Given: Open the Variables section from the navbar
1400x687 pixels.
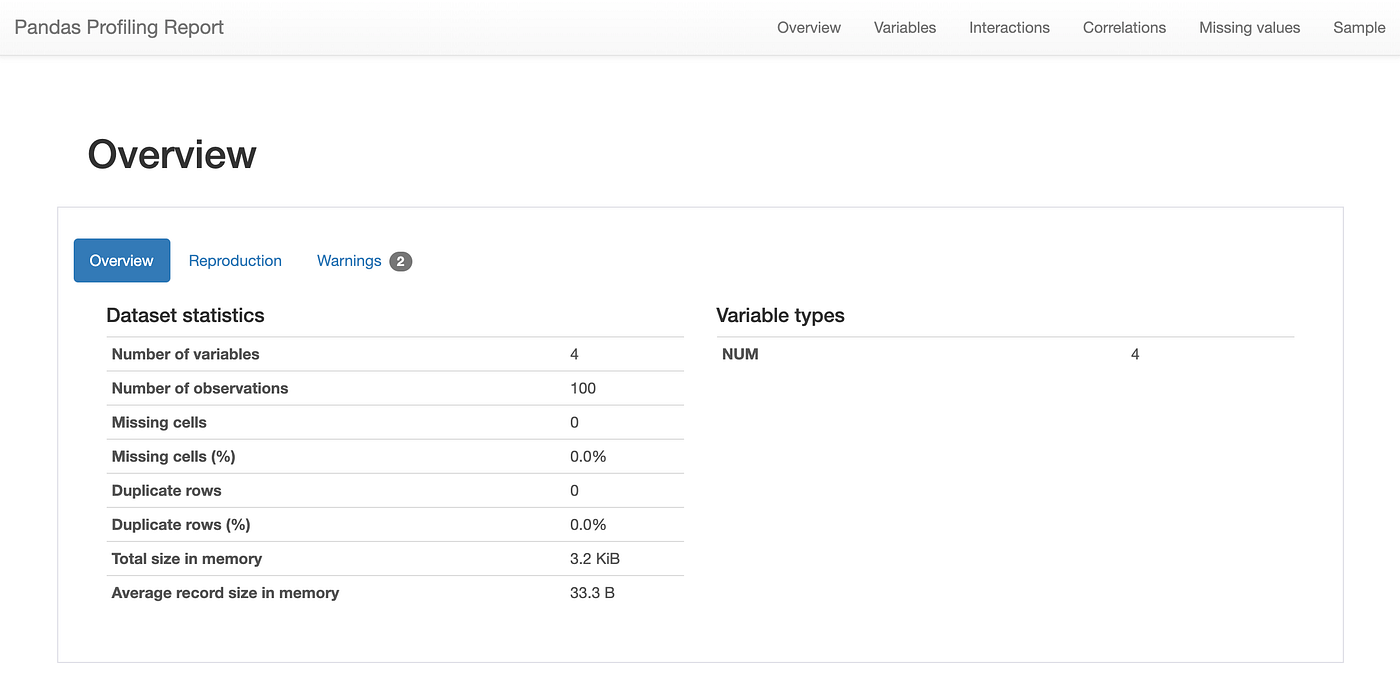Looking at the screenshot, I should [x=904, y=27].
